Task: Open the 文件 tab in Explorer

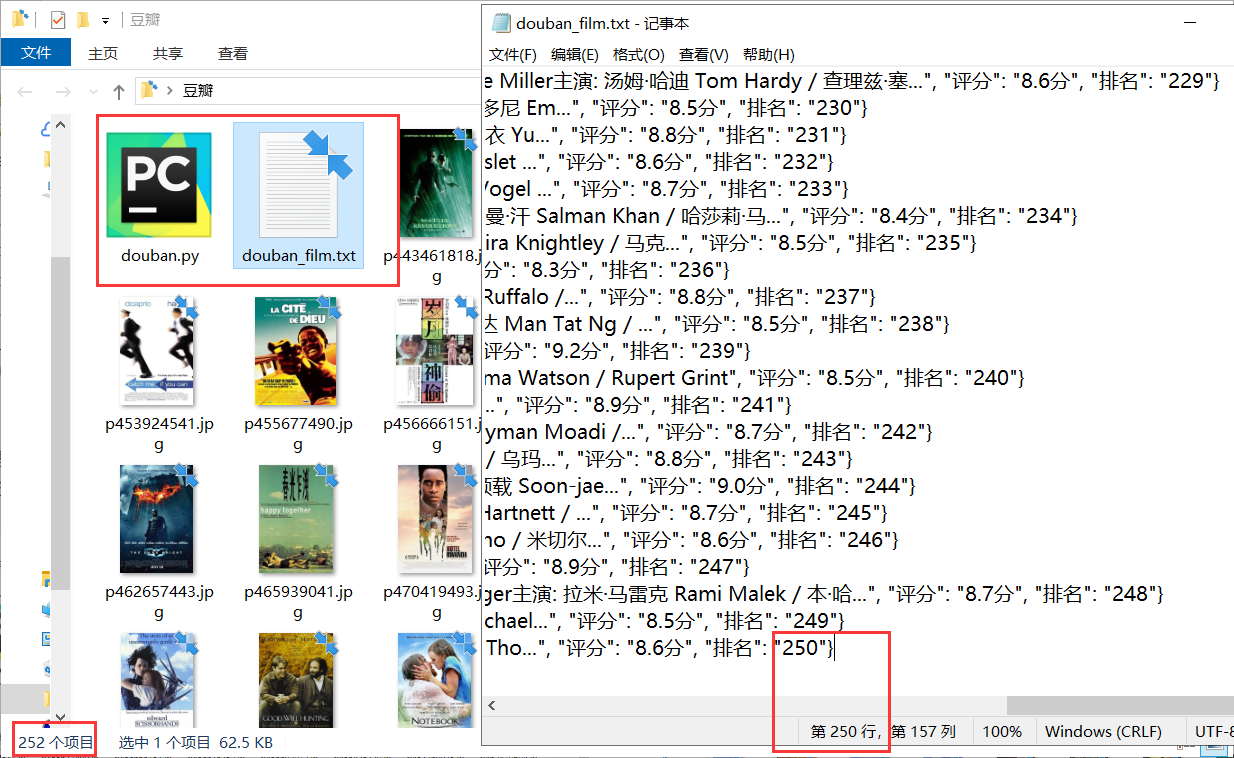Action: [36, 53]
